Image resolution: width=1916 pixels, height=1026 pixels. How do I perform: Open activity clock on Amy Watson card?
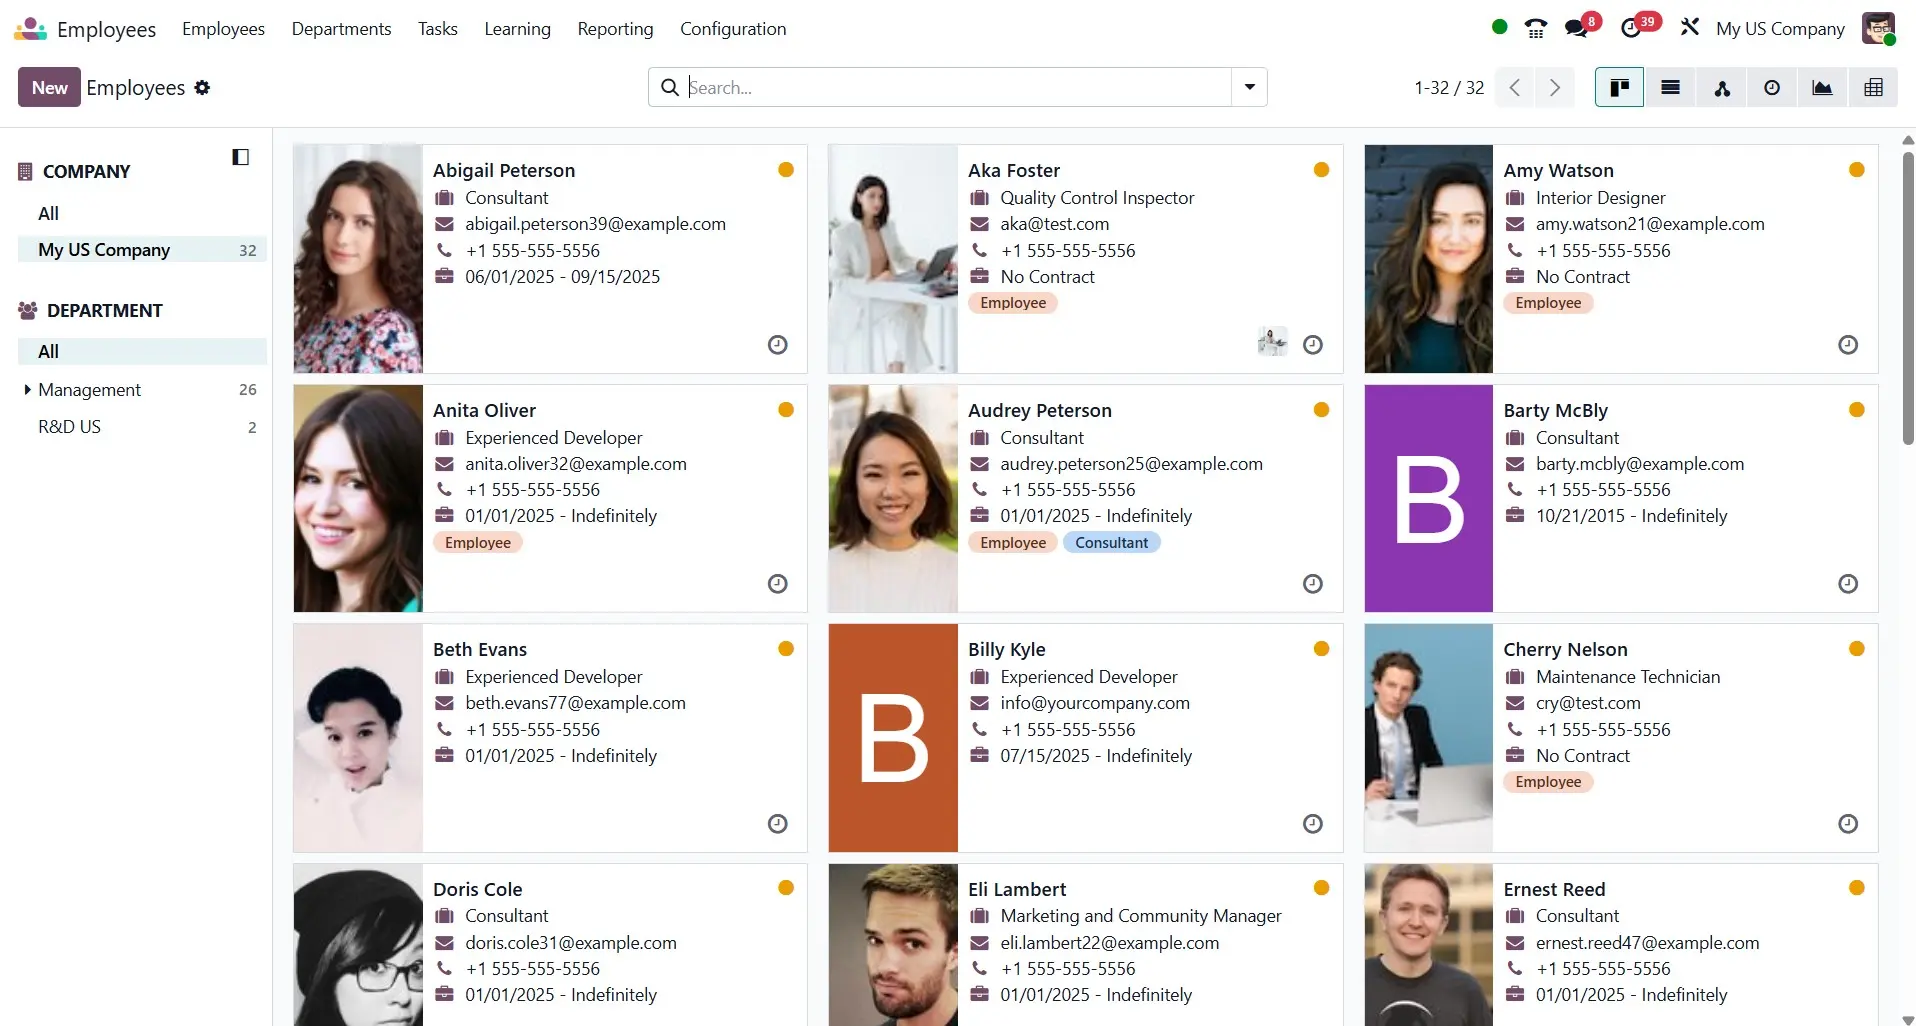click(x=1848, y=345)
